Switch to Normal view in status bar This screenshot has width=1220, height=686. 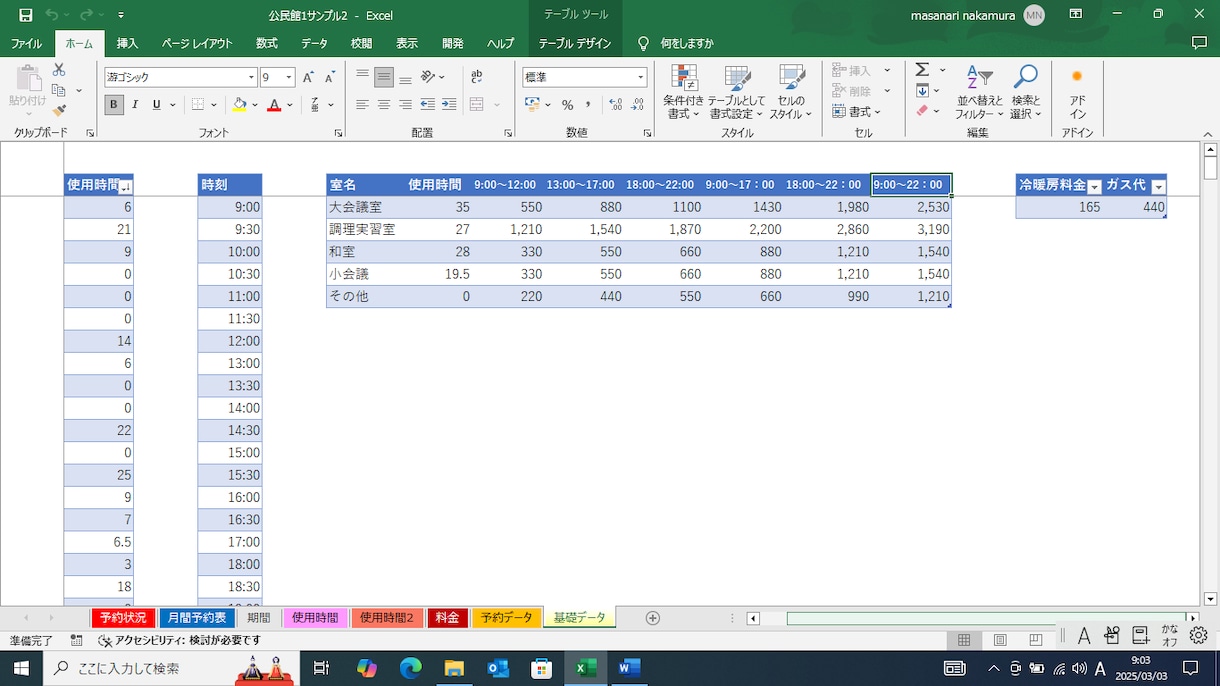[964, 640]
